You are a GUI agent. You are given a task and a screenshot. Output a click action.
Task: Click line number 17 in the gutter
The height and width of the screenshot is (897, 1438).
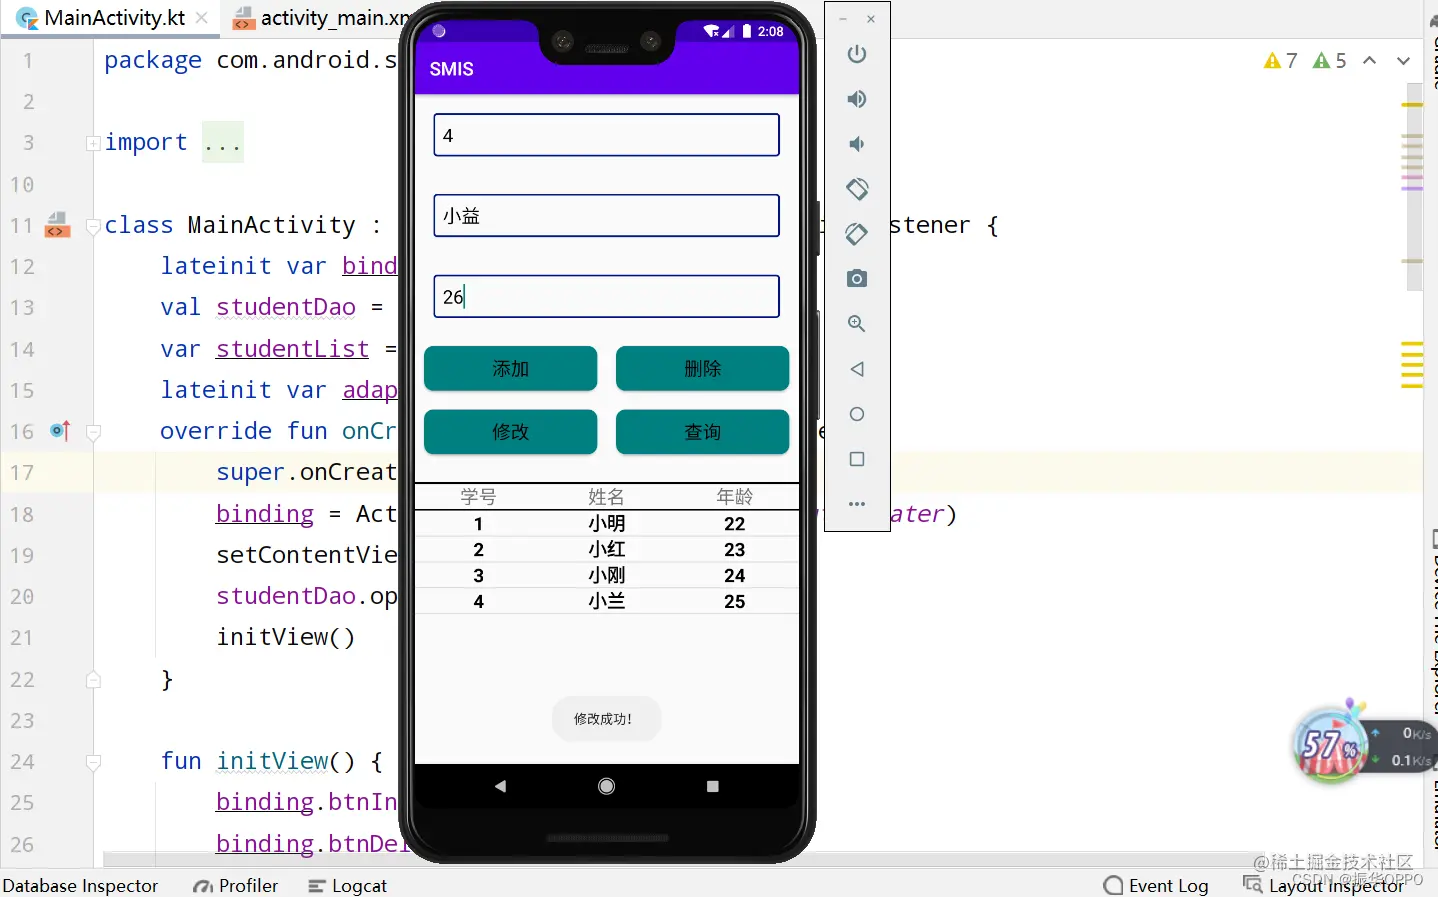pyautogui.click(x=22, y=473)
